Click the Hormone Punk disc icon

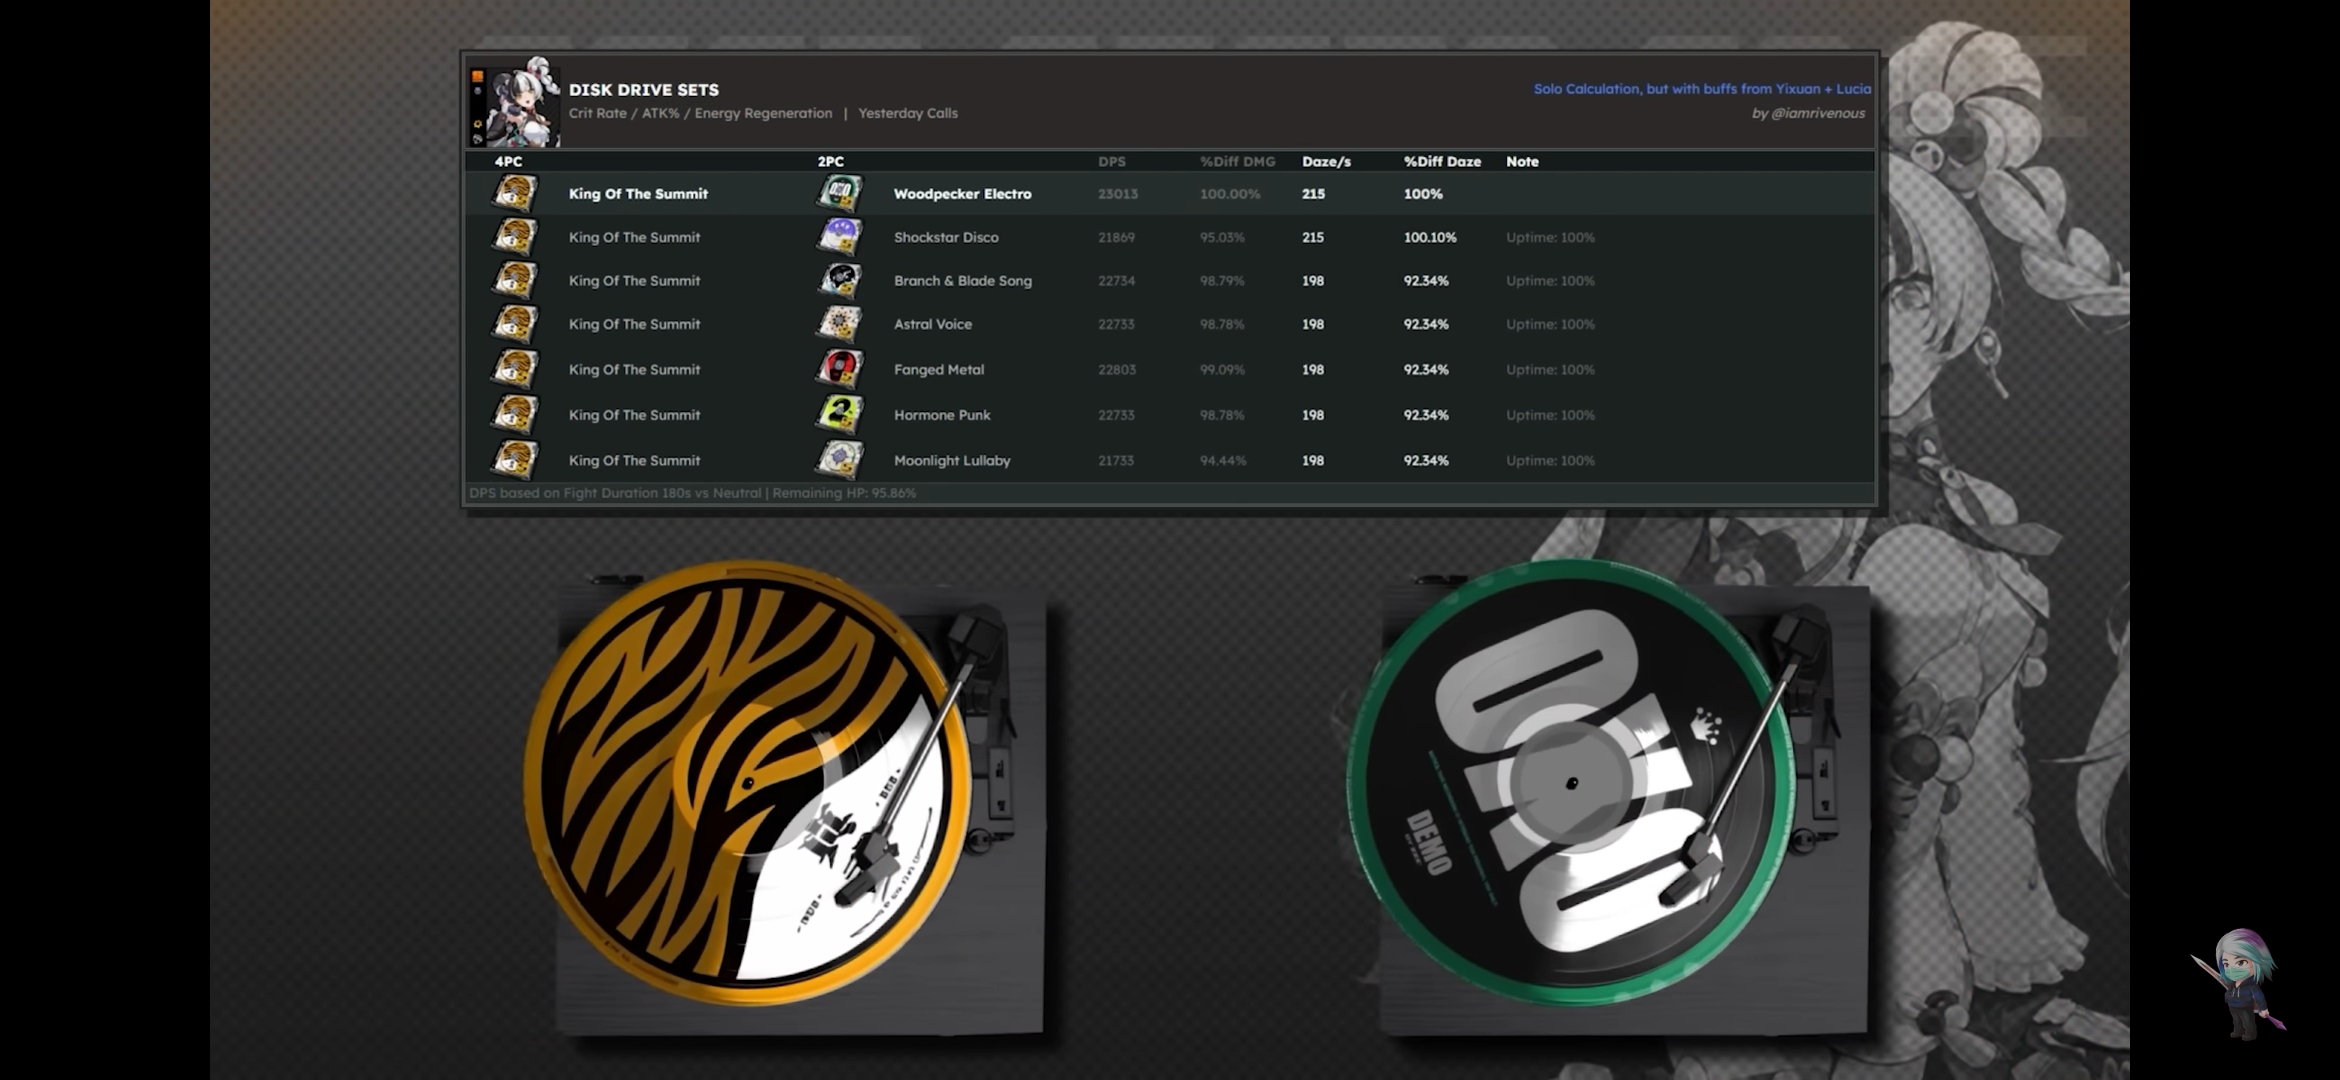pos(840,414)
